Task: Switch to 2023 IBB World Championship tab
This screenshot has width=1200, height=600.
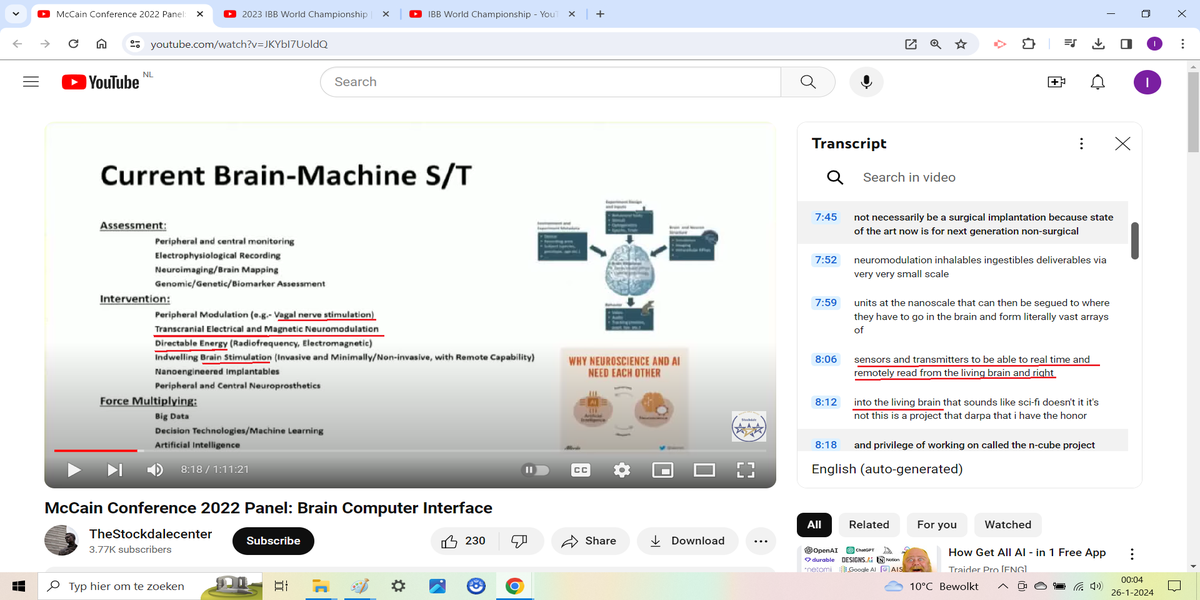Action: (302, 15)
